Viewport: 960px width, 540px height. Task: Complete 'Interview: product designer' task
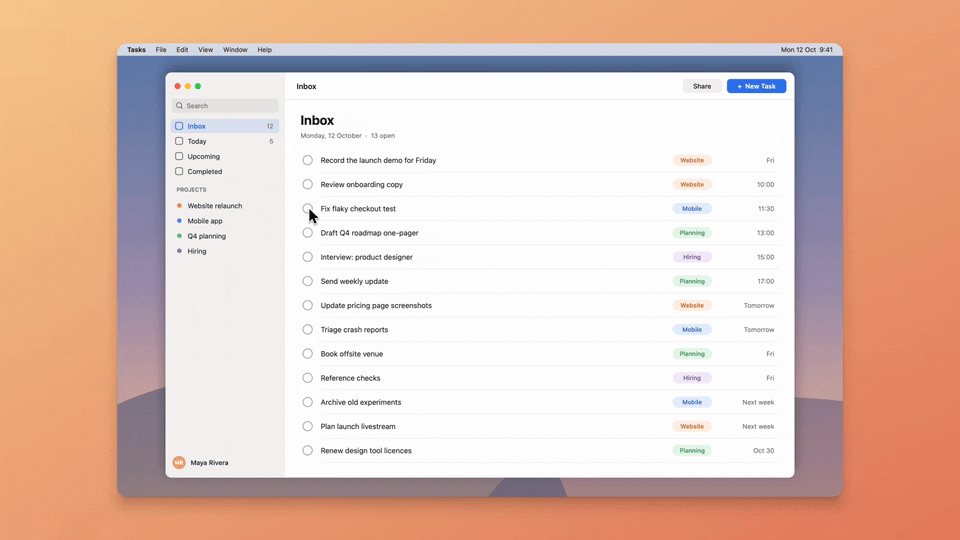tap(307, 257)
